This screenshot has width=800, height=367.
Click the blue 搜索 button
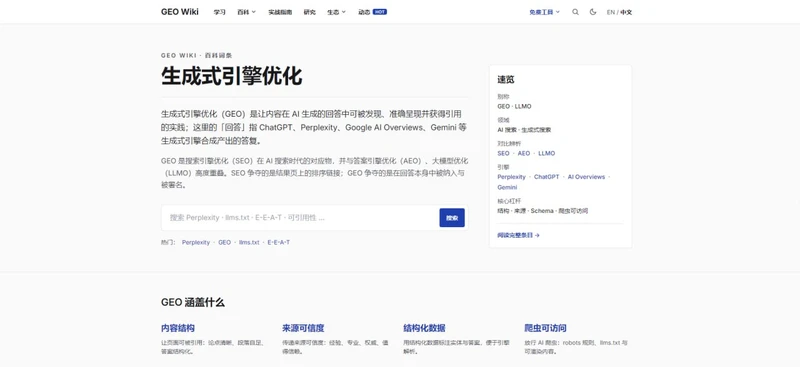click(x=452, y=217)
